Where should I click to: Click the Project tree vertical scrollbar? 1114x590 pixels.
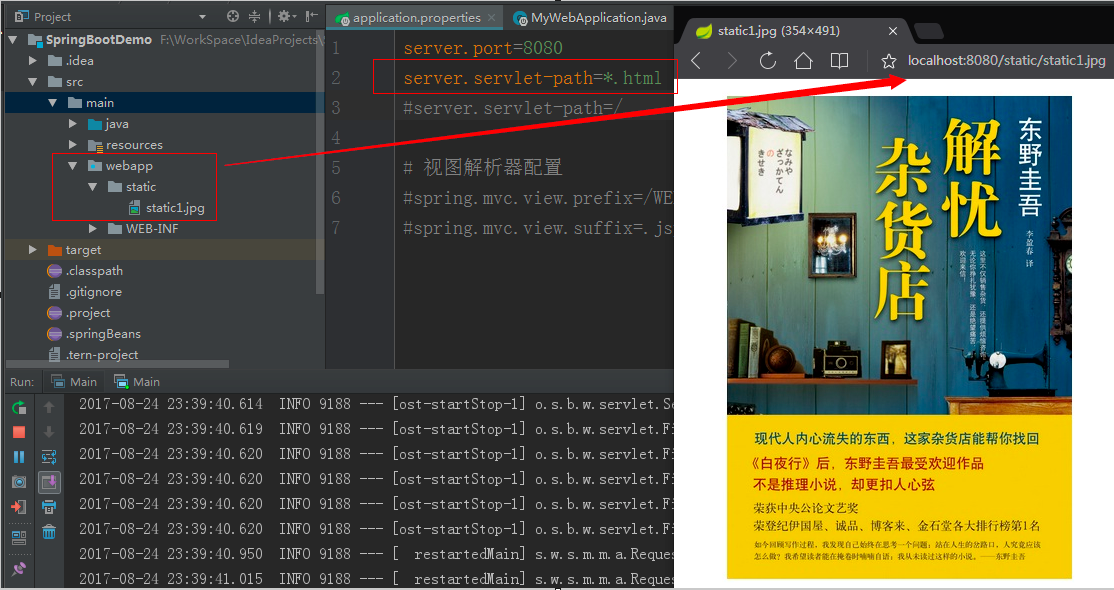(x=320, y=163)
